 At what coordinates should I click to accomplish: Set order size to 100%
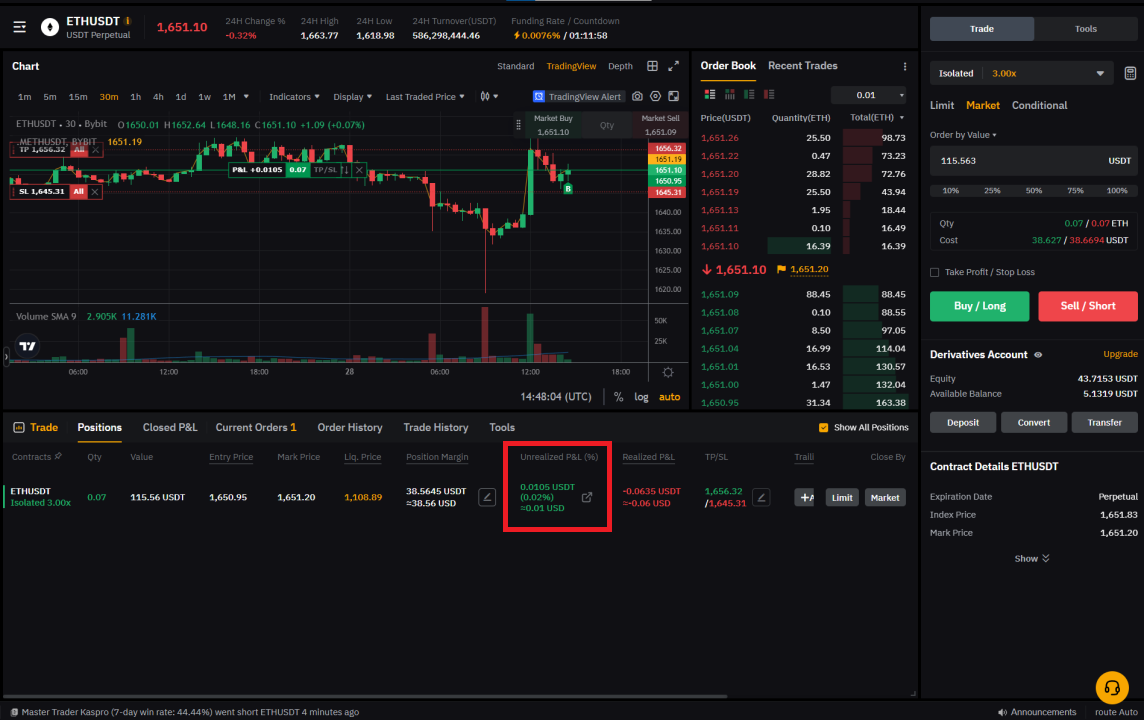1117,190
